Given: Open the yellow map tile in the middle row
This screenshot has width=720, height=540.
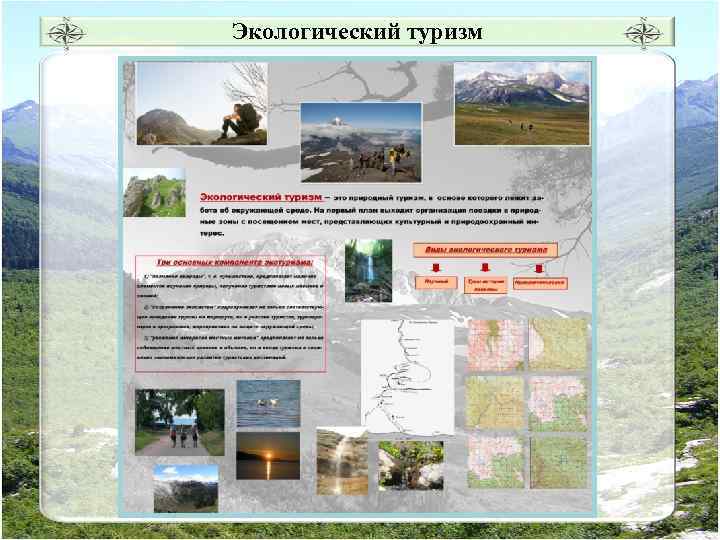Looking at the screenshot, I should point(495,402).
